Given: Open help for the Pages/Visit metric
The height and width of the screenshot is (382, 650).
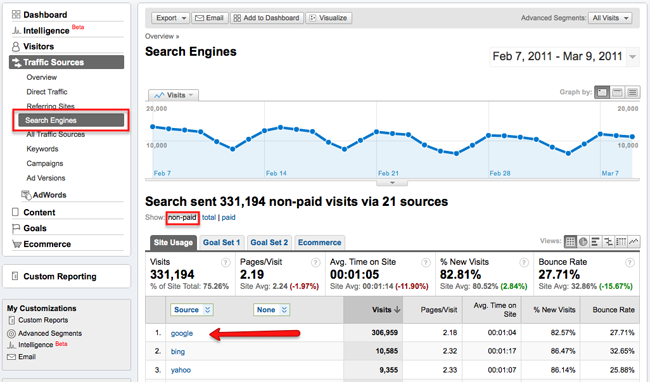Looking at the screenshot, I should pos(315,262).
